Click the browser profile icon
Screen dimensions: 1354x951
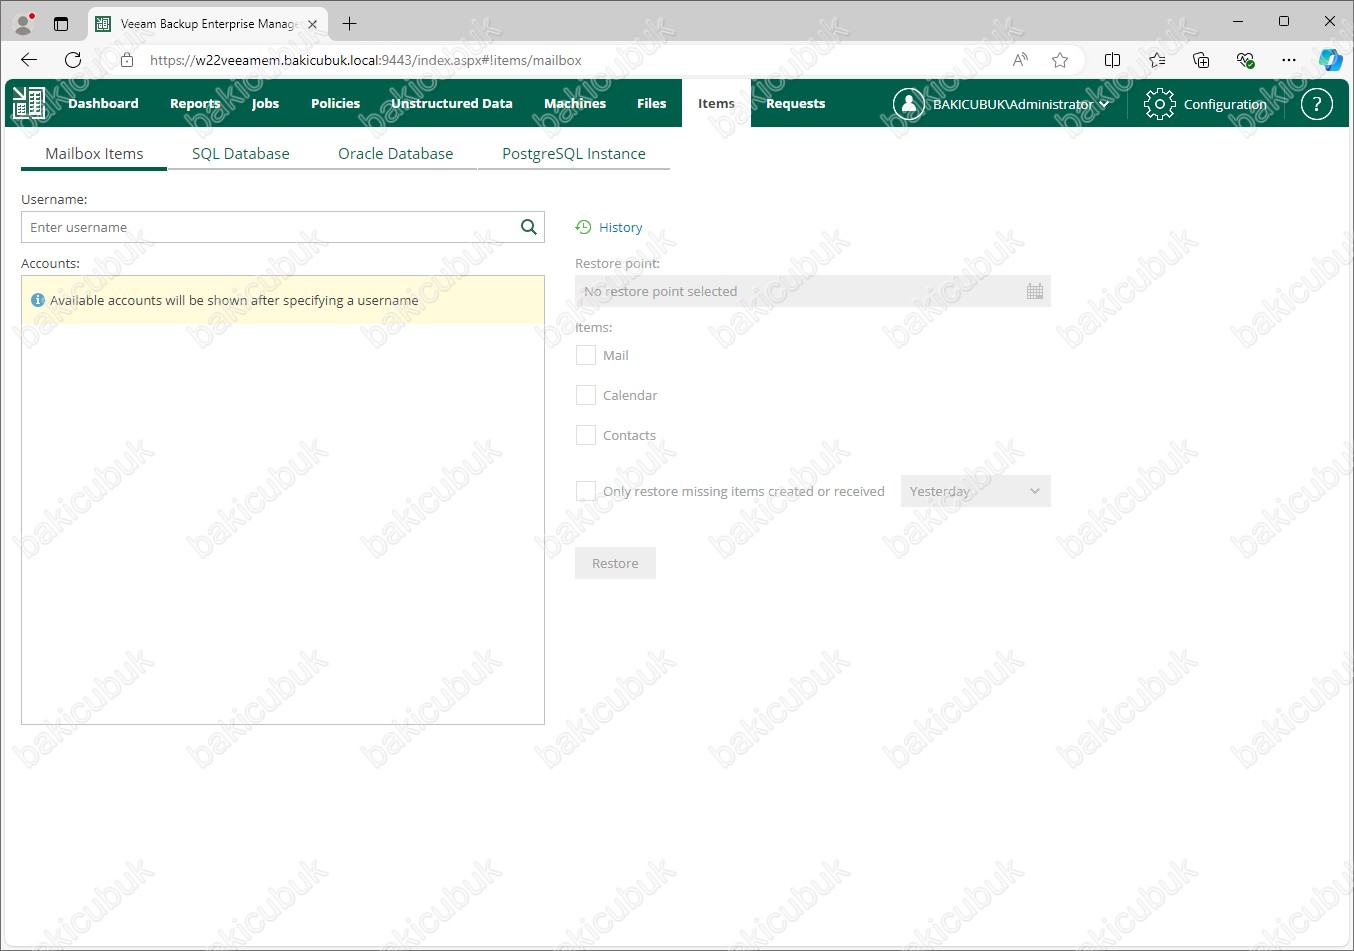24,23
